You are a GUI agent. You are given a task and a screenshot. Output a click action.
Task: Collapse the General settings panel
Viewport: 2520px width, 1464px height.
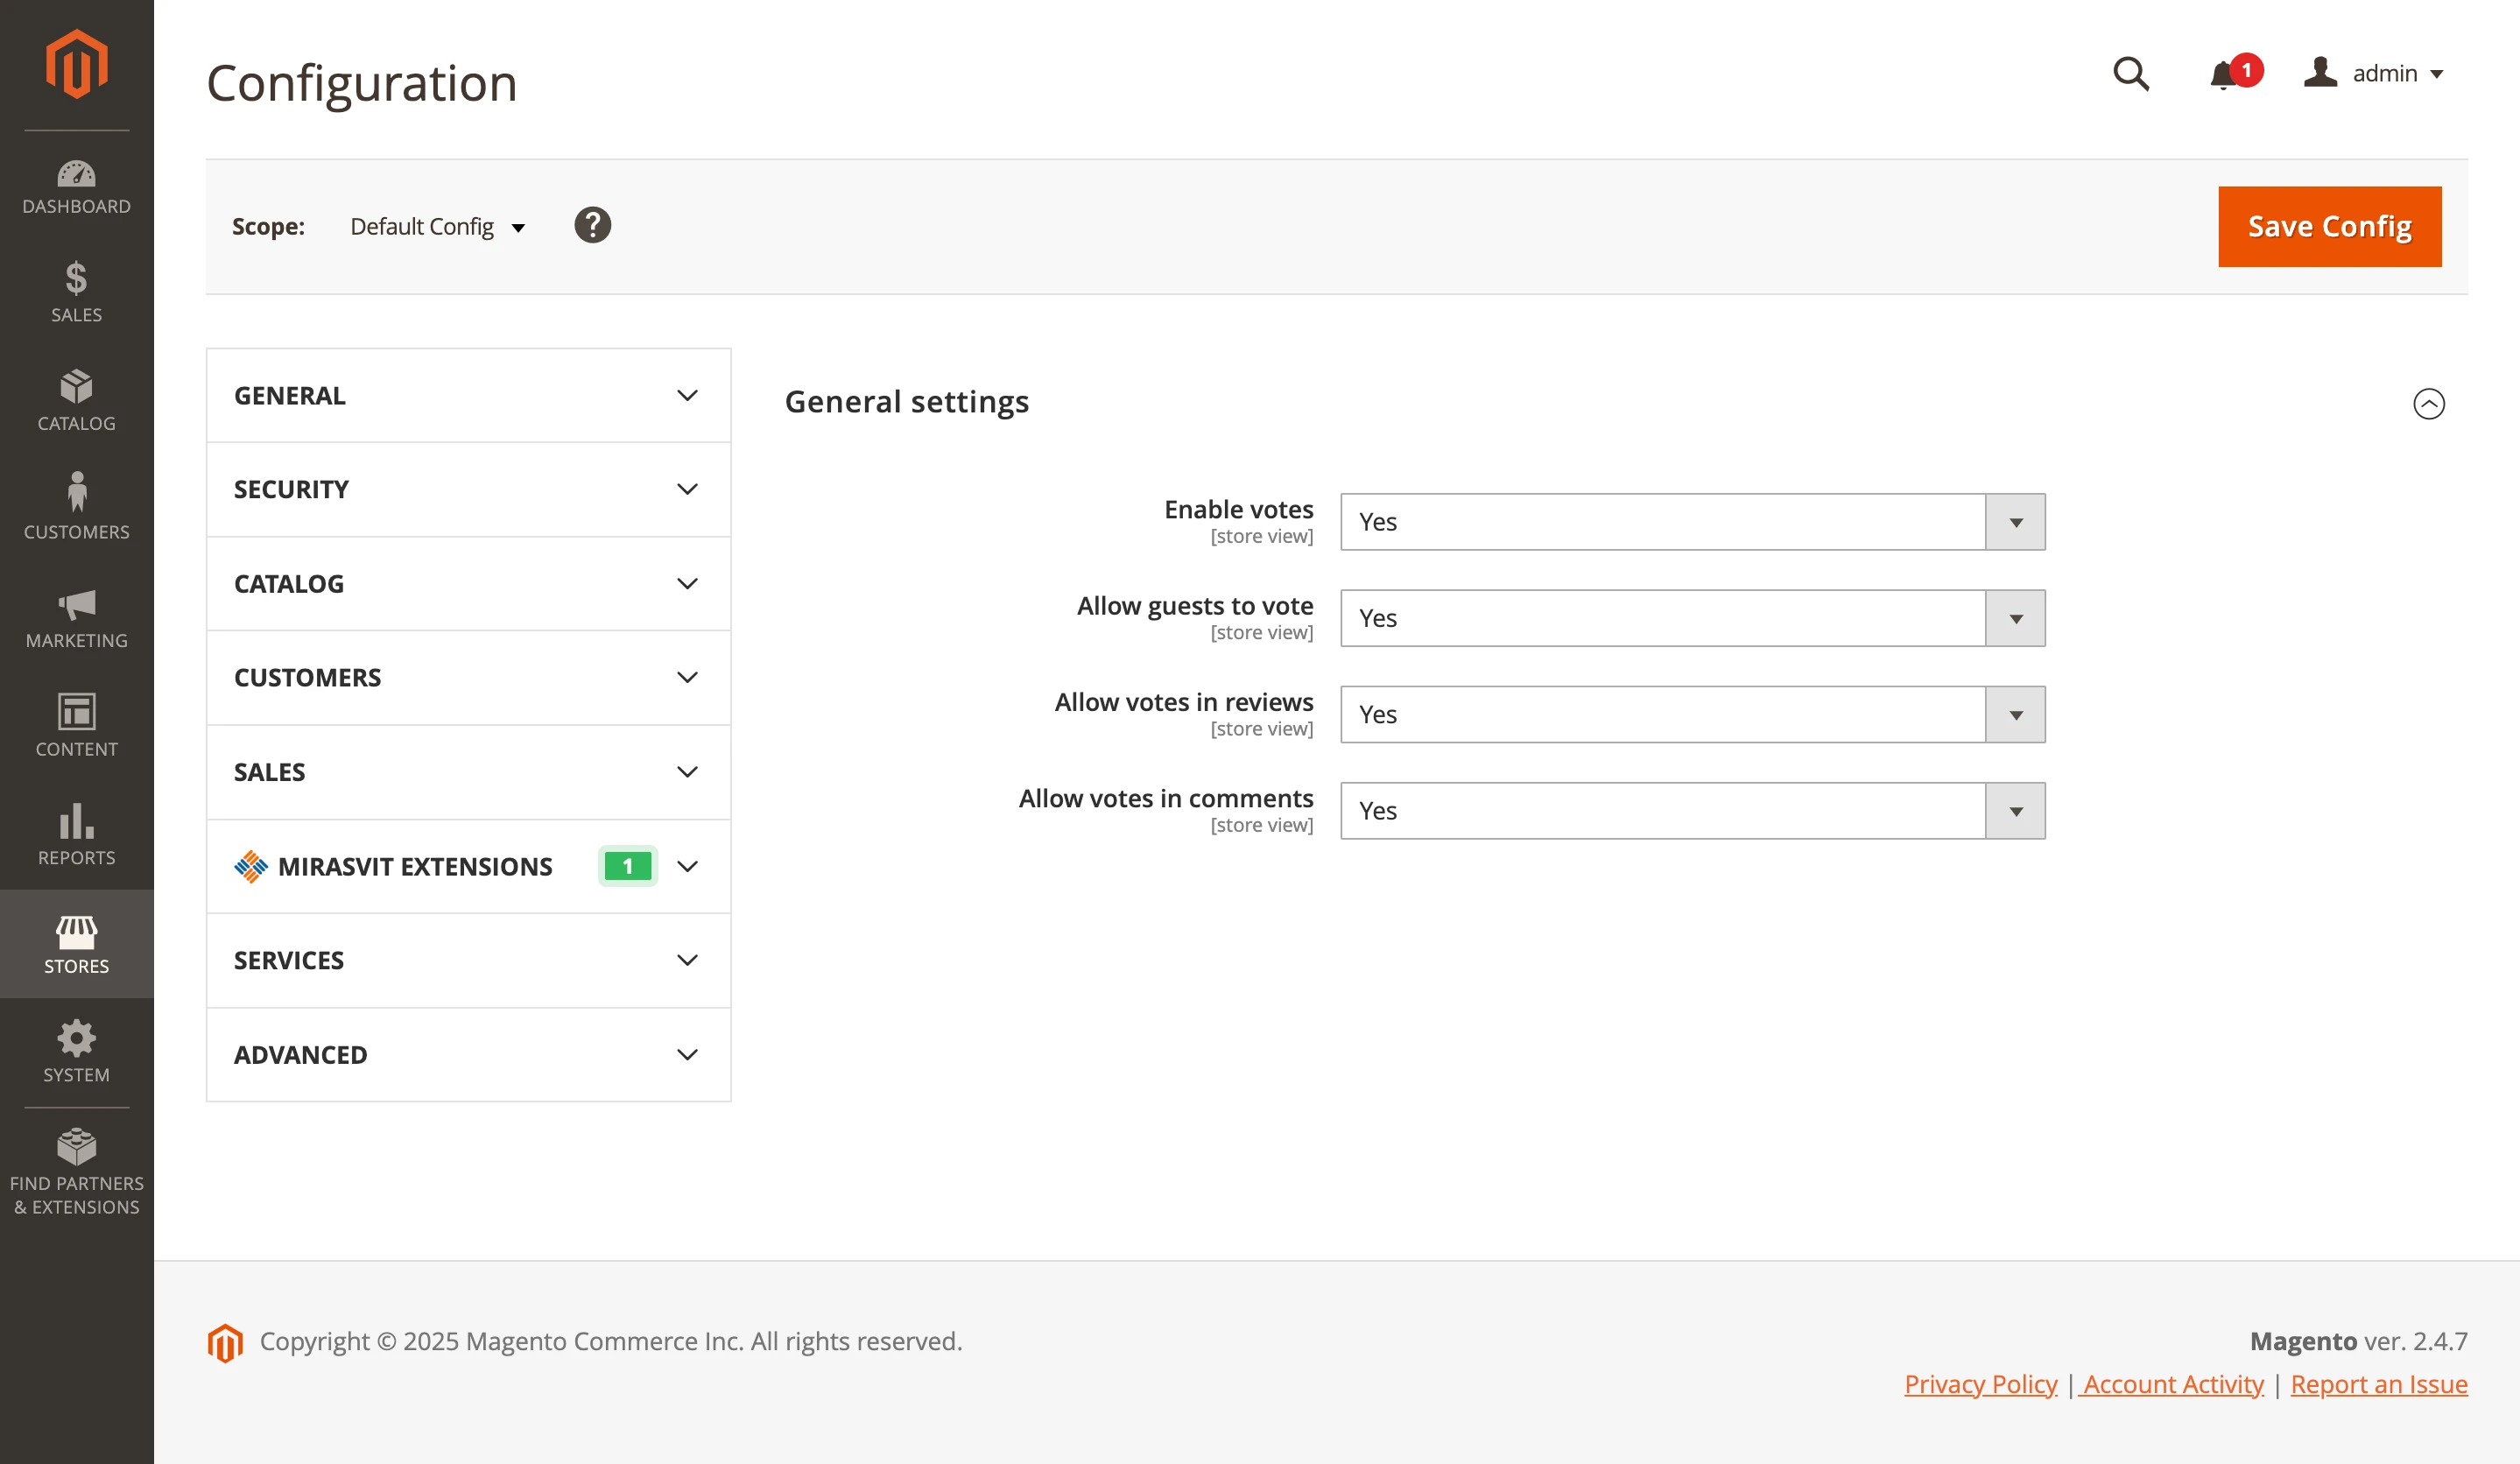tap(2428, 404)
